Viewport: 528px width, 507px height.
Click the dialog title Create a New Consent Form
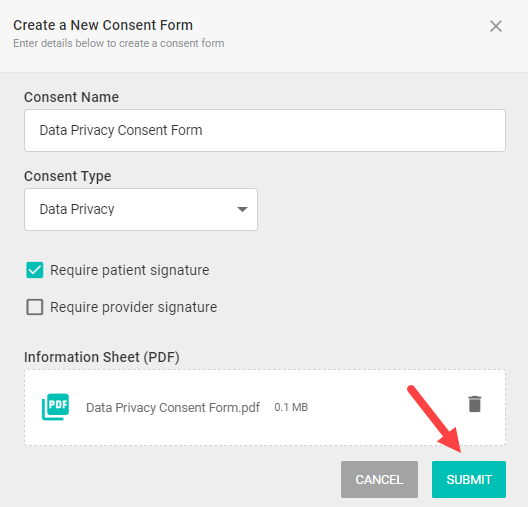[x=103, y=25]
